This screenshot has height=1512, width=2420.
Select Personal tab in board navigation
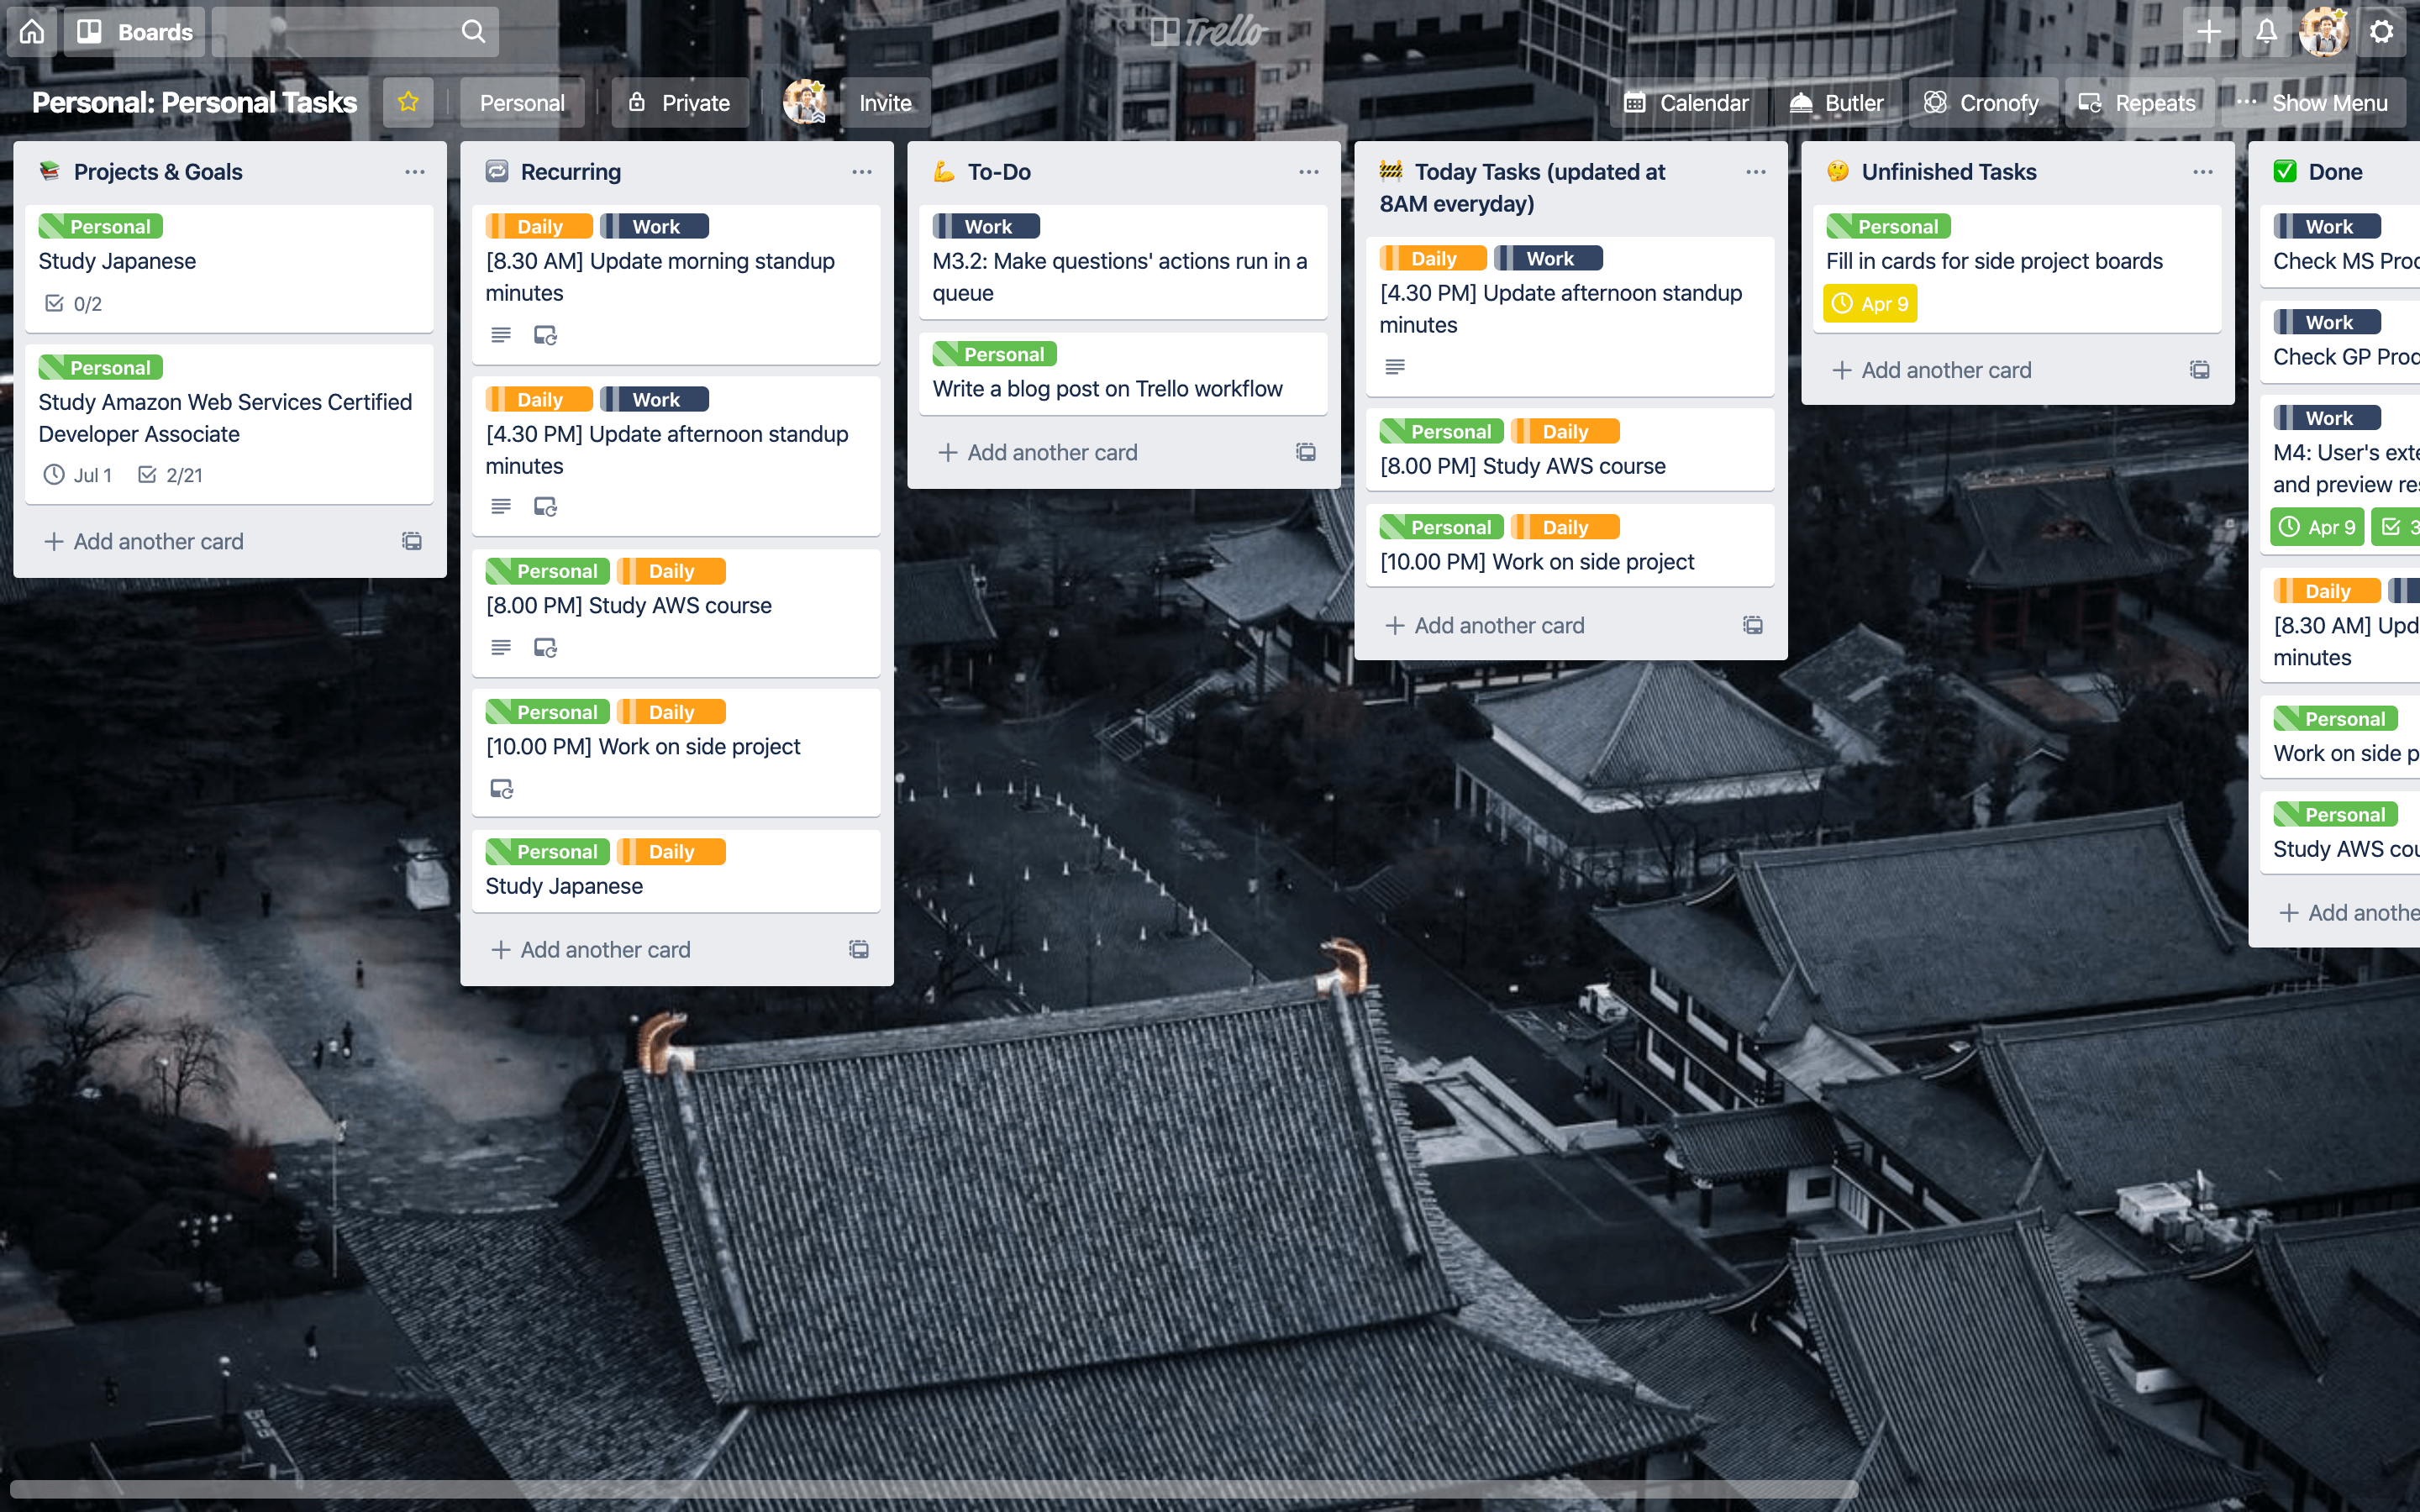(x=521, y=101)
